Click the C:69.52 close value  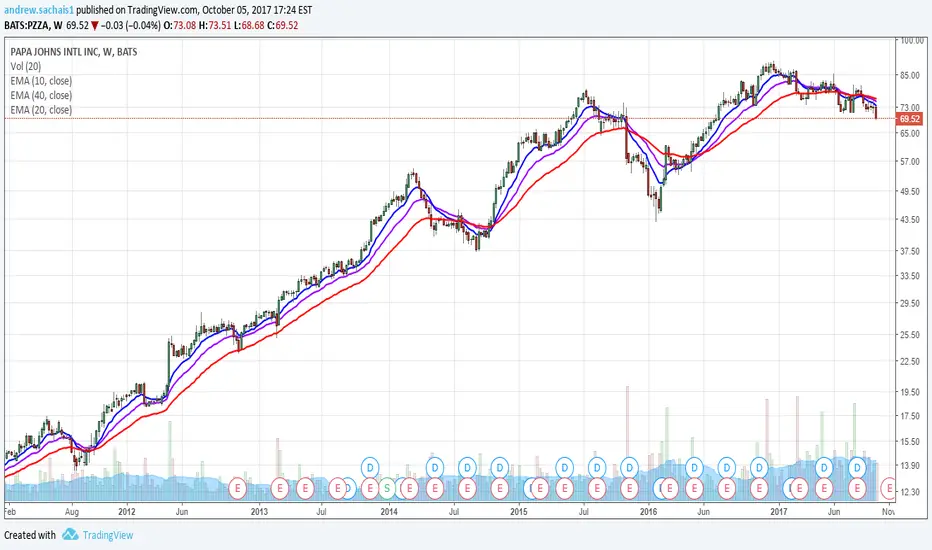pos(282,26)
